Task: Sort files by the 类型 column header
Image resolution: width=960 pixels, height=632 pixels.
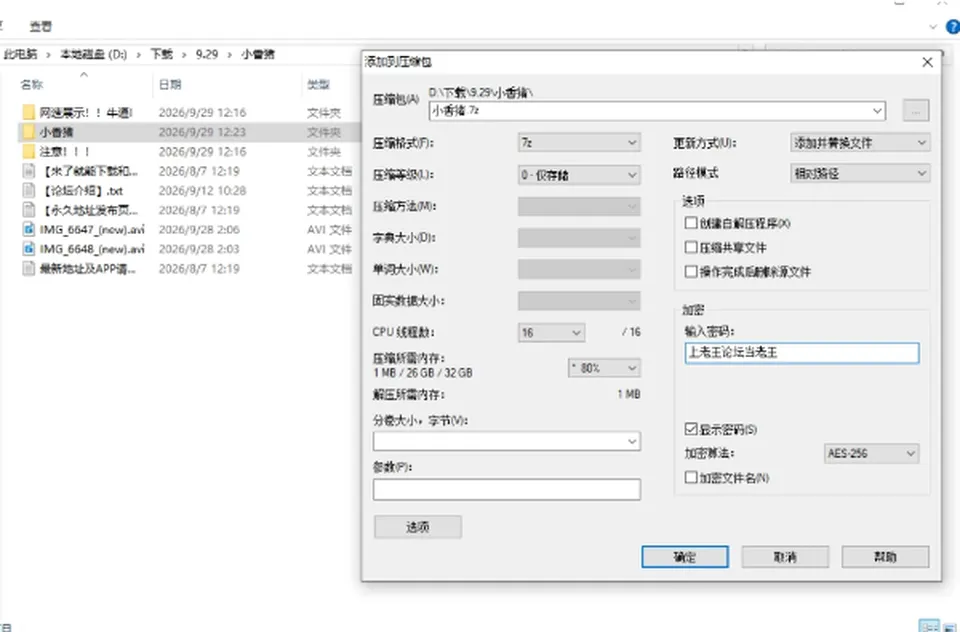Action: coord(318,85)
